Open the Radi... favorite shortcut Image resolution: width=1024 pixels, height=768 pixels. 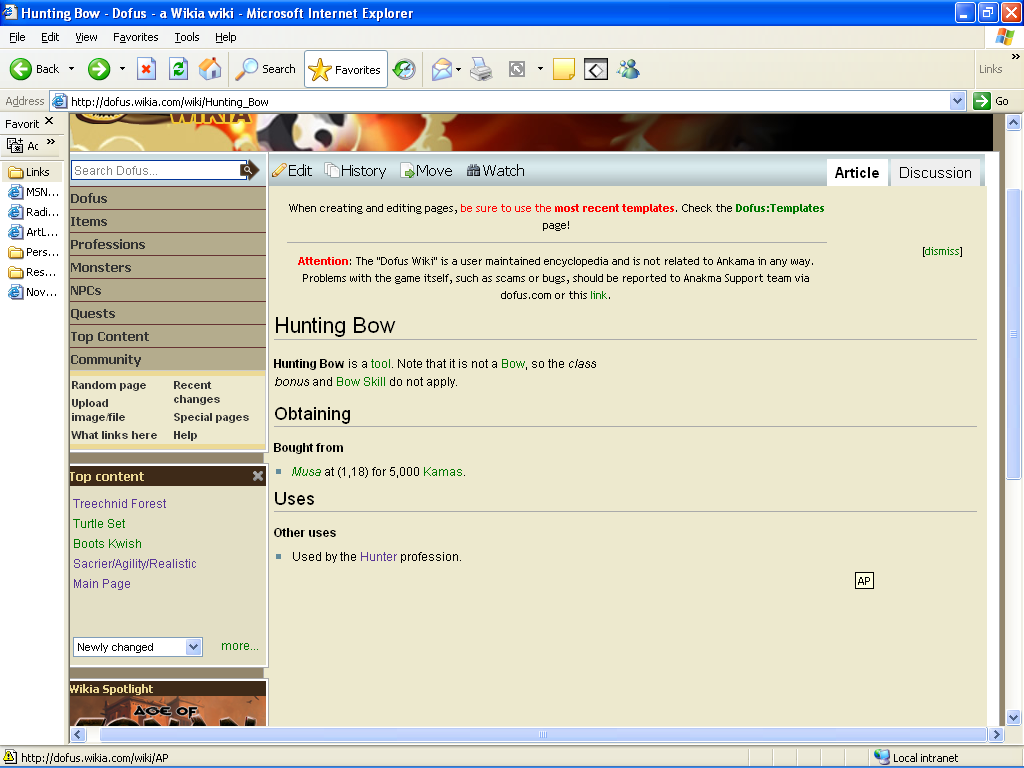(x=33, y=212)
